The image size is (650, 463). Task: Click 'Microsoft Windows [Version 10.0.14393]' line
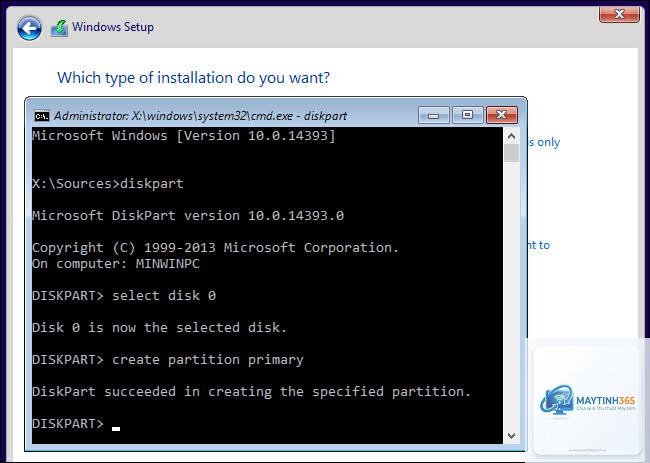184,136
